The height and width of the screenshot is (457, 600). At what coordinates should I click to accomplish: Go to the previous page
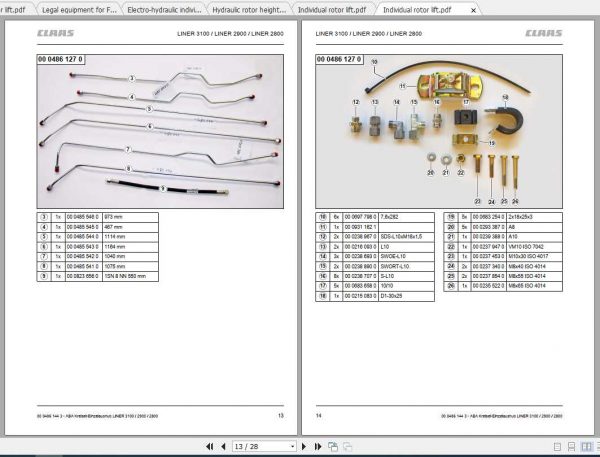click(x=223, y=446)
